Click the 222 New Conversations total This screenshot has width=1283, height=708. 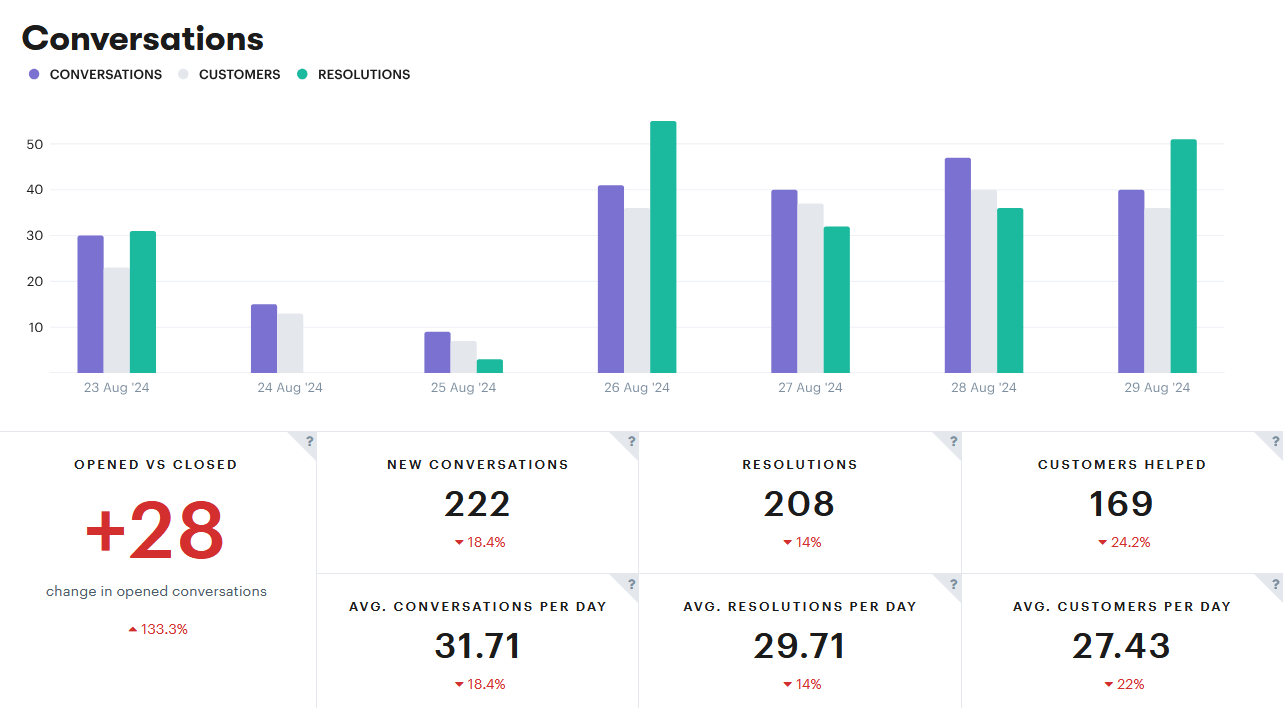(x=478, y=504)
